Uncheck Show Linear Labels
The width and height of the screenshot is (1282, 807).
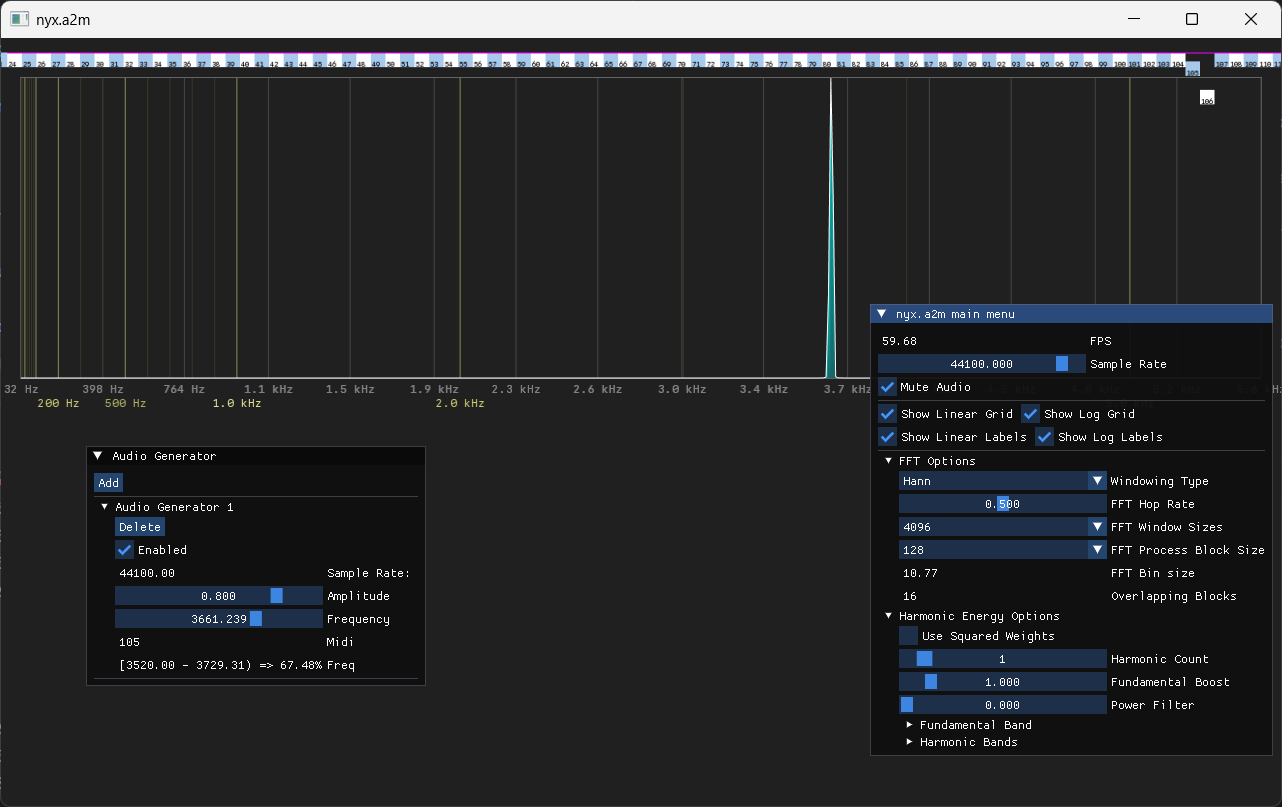pyautogui.click(x=887, y=436)
